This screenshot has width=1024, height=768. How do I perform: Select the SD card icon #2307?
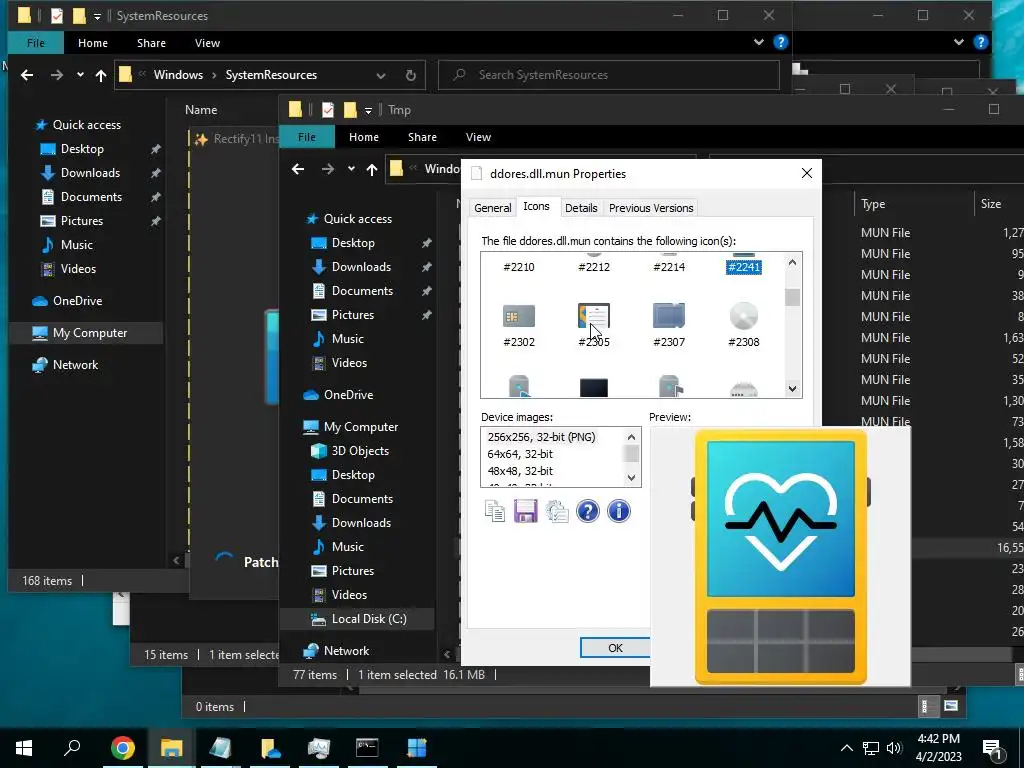tap(669, 316)
